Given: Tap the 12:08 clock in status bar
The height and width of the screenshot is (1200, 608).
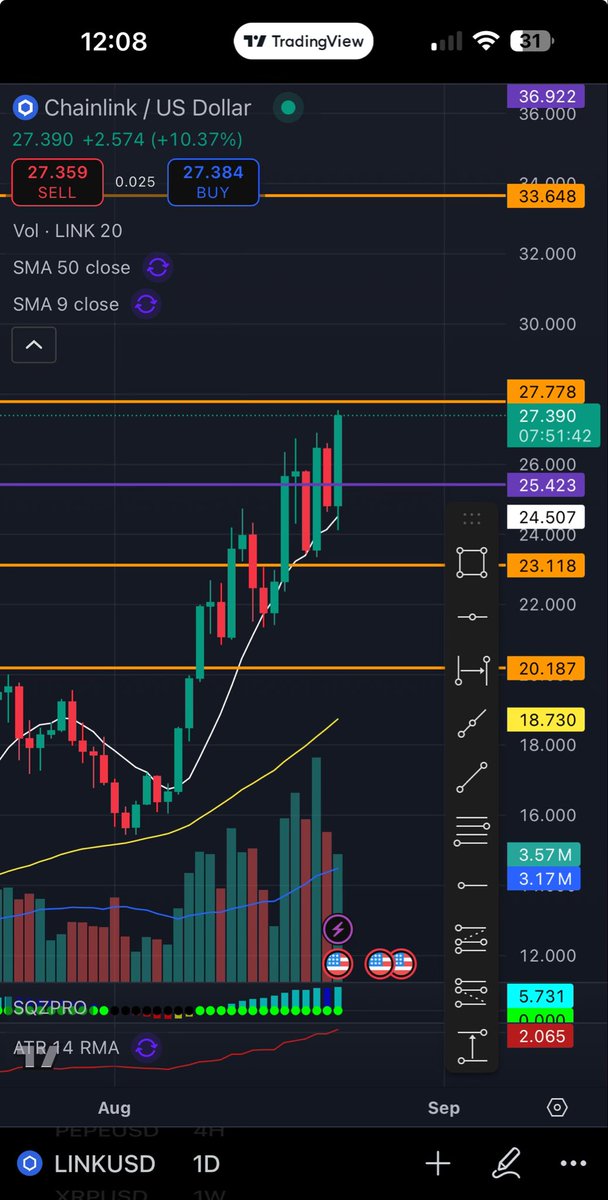Looking at the screenshot, I should pos(114,41).
